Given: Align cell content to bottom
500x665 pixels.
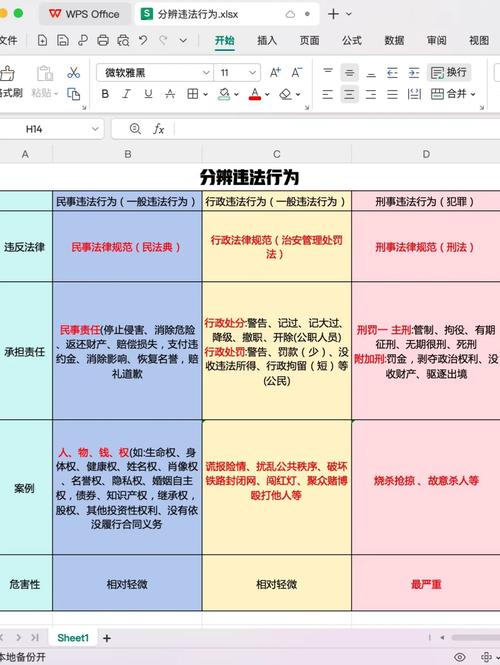Looking at the screenshot, I should coord(371,73).
